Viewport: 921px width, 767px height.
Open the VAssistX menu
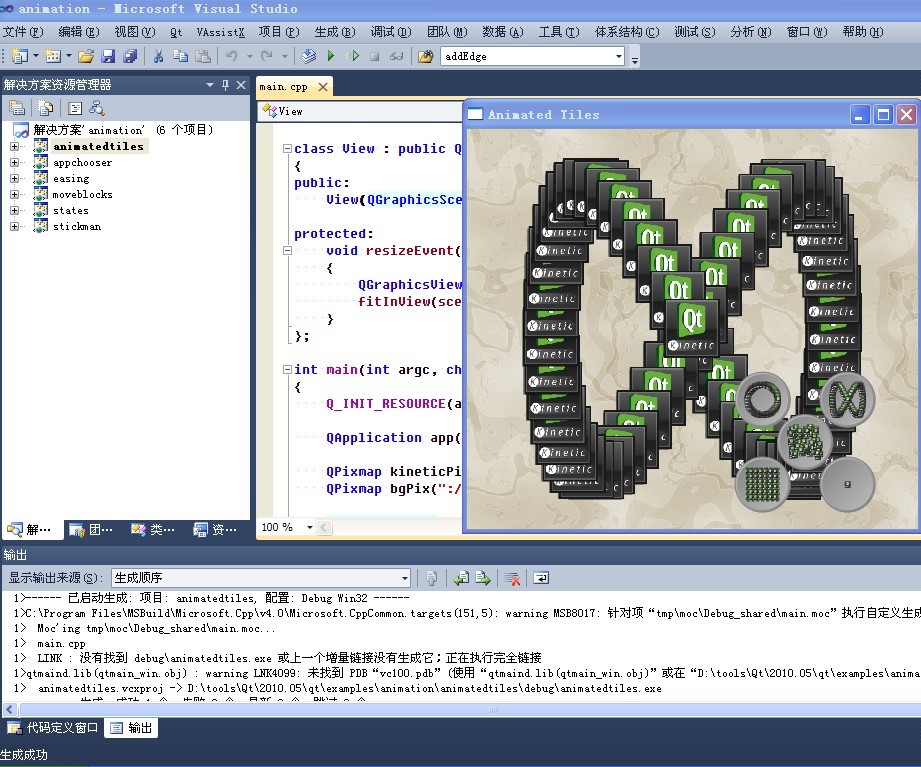(220, 32)
